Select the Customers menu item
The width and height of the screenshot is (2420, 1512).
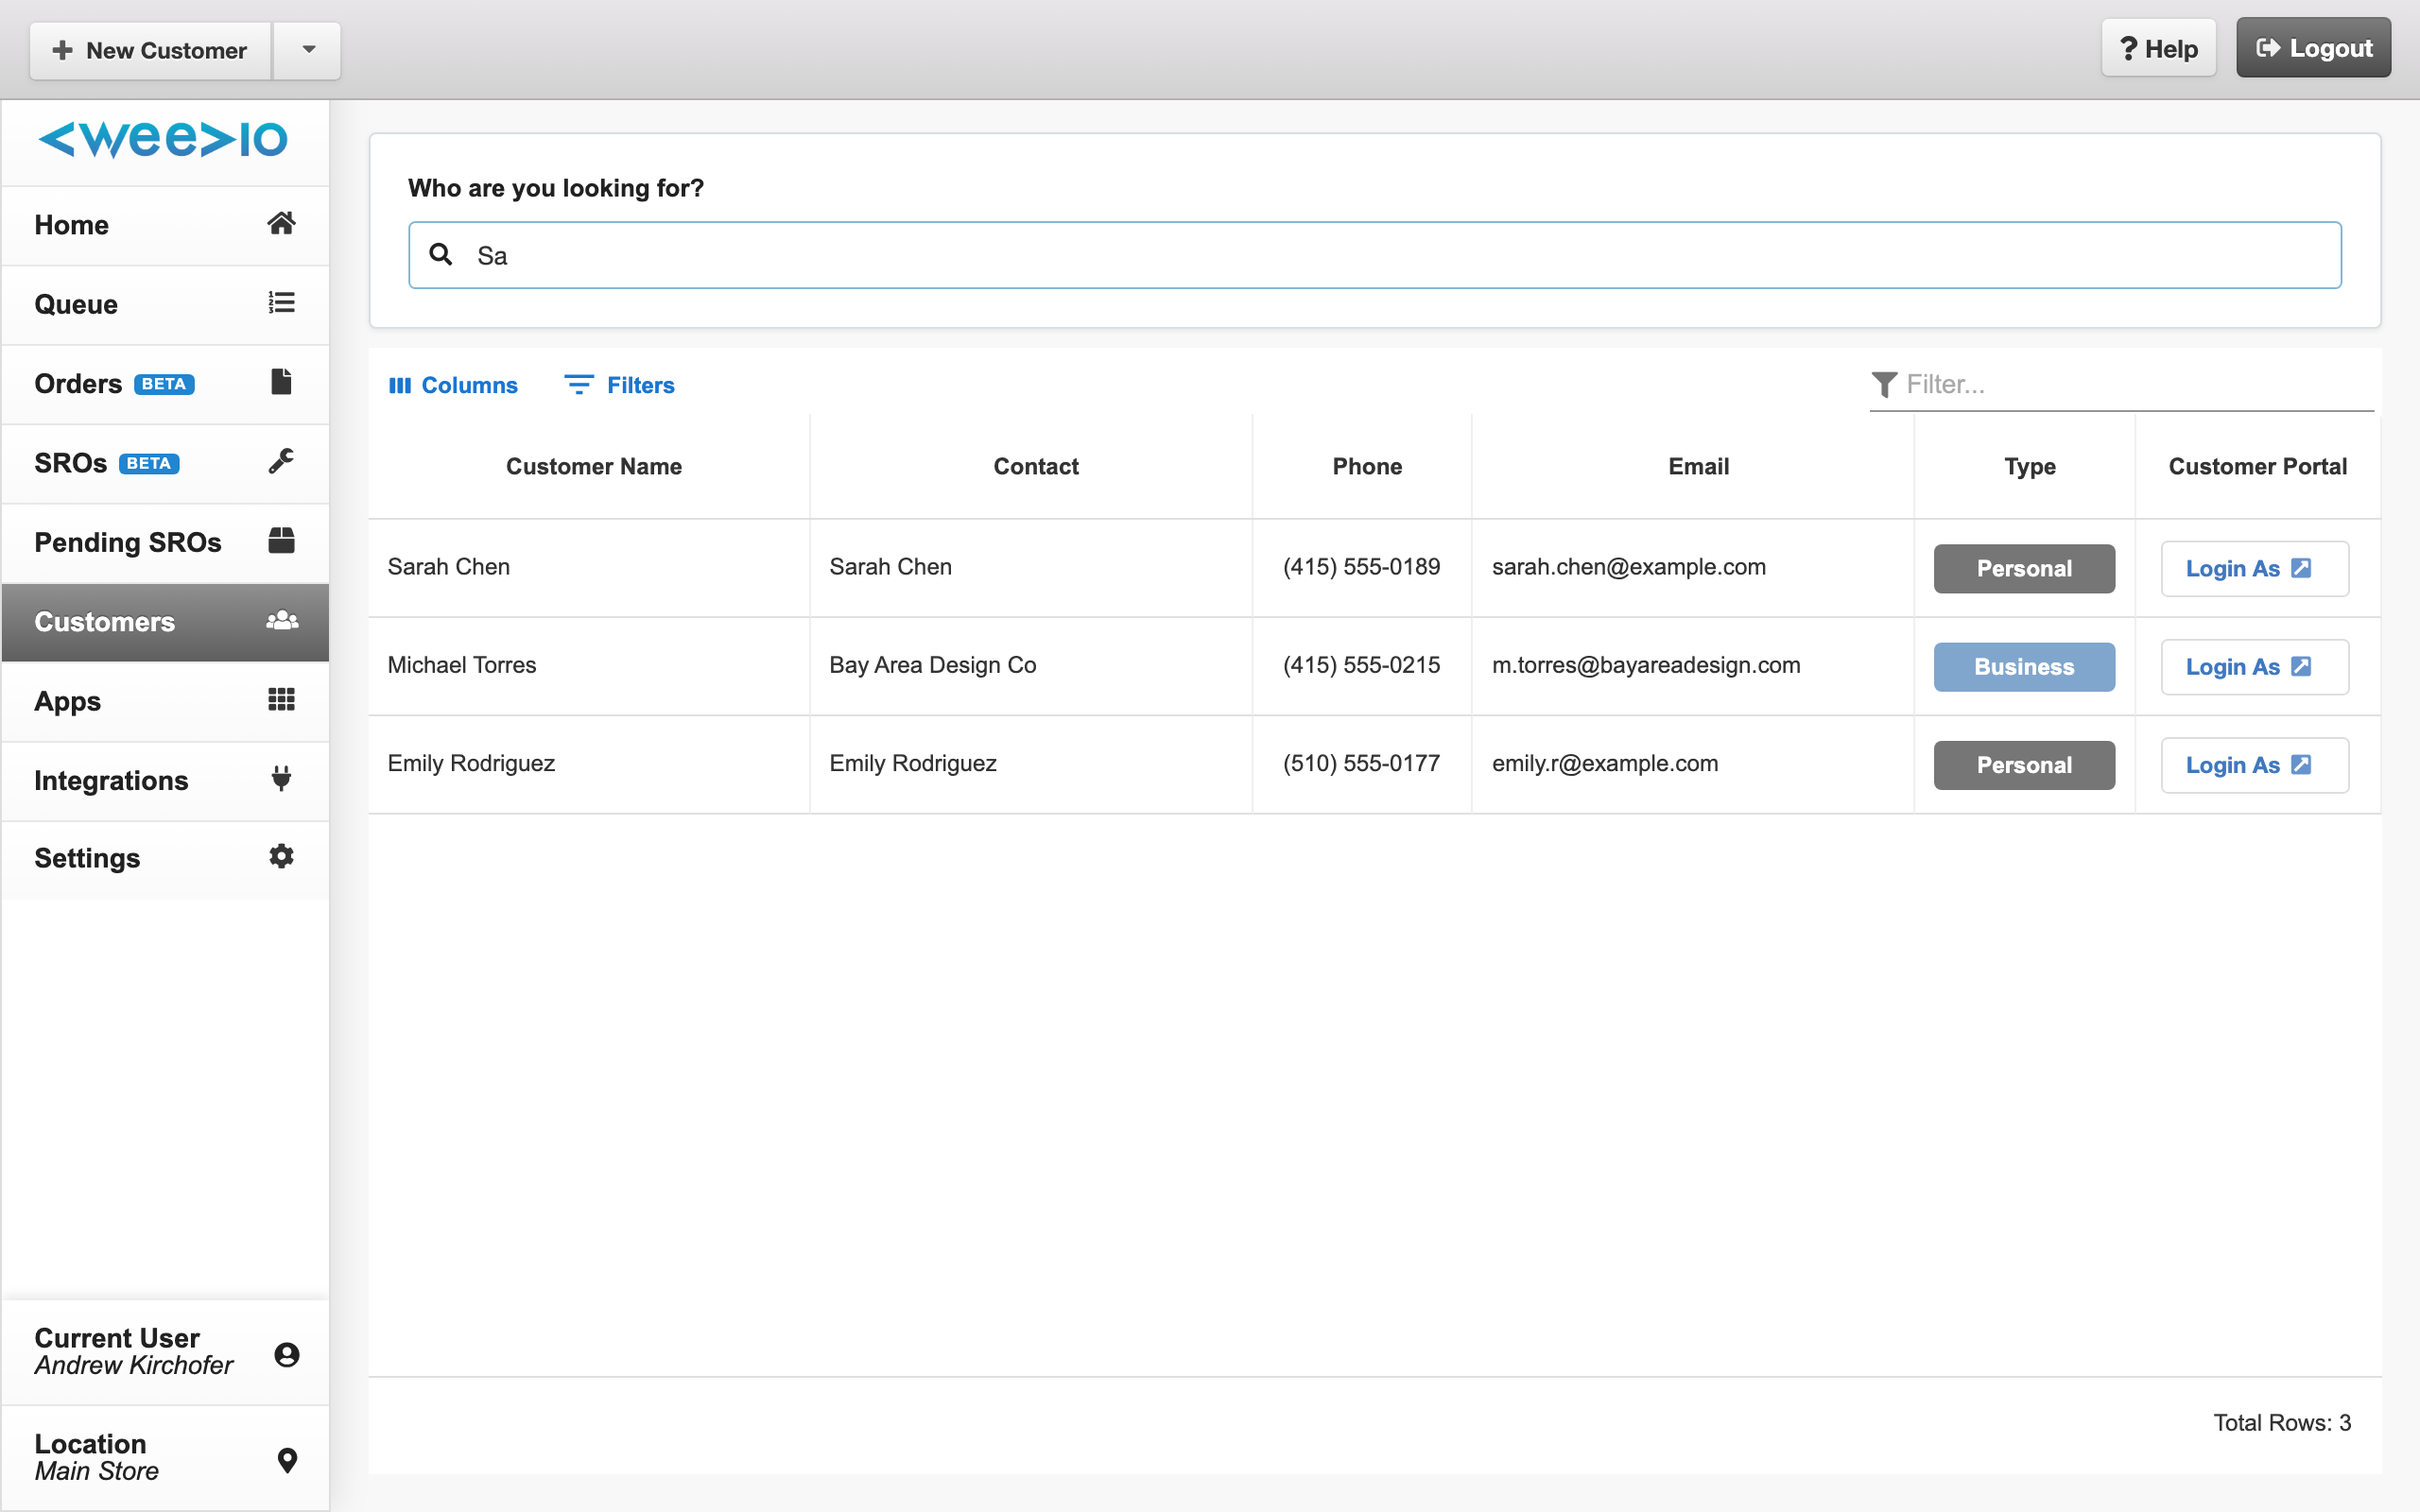pyautogui.click(x=165, y=622)
